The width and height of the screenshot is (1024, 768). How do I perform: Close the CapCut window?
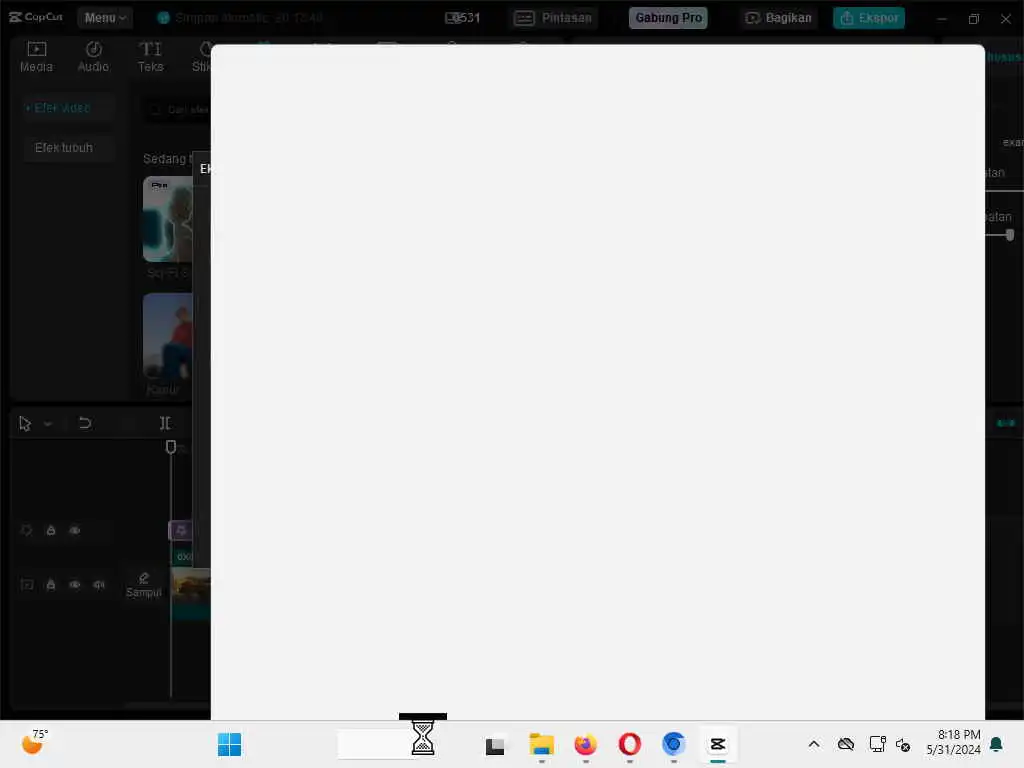click(x=1006, y=18)
